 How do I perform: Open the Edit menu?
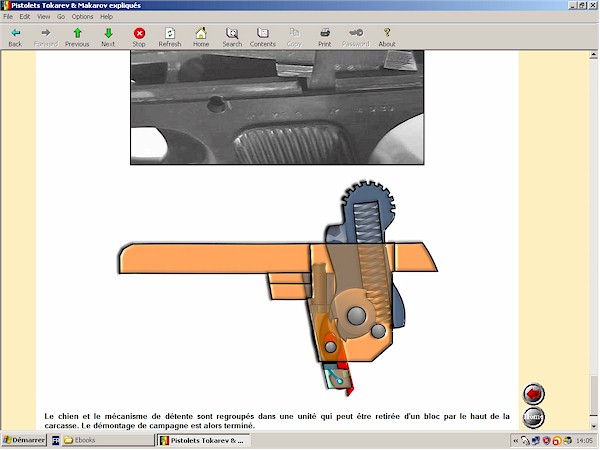tap(25, 16)
